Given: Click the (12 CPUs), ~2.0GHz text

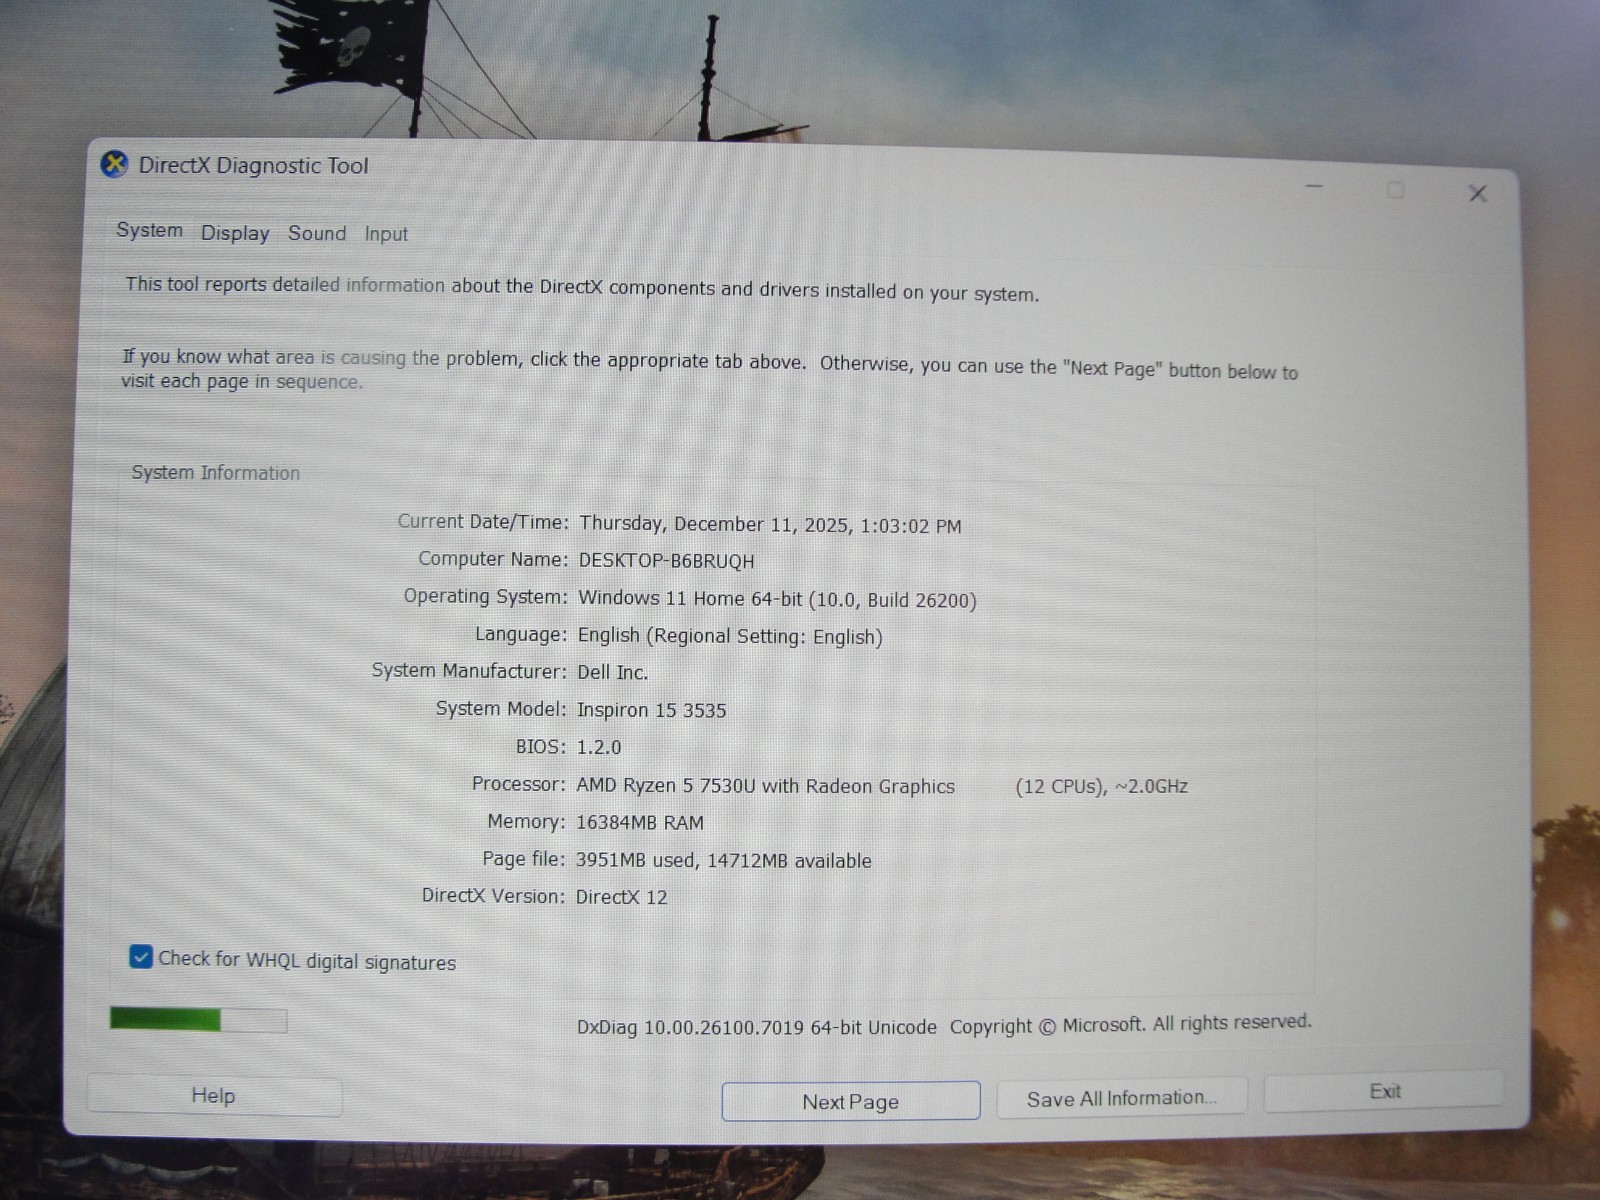Looking at the screenshot, I should [x=1101, y=787].
